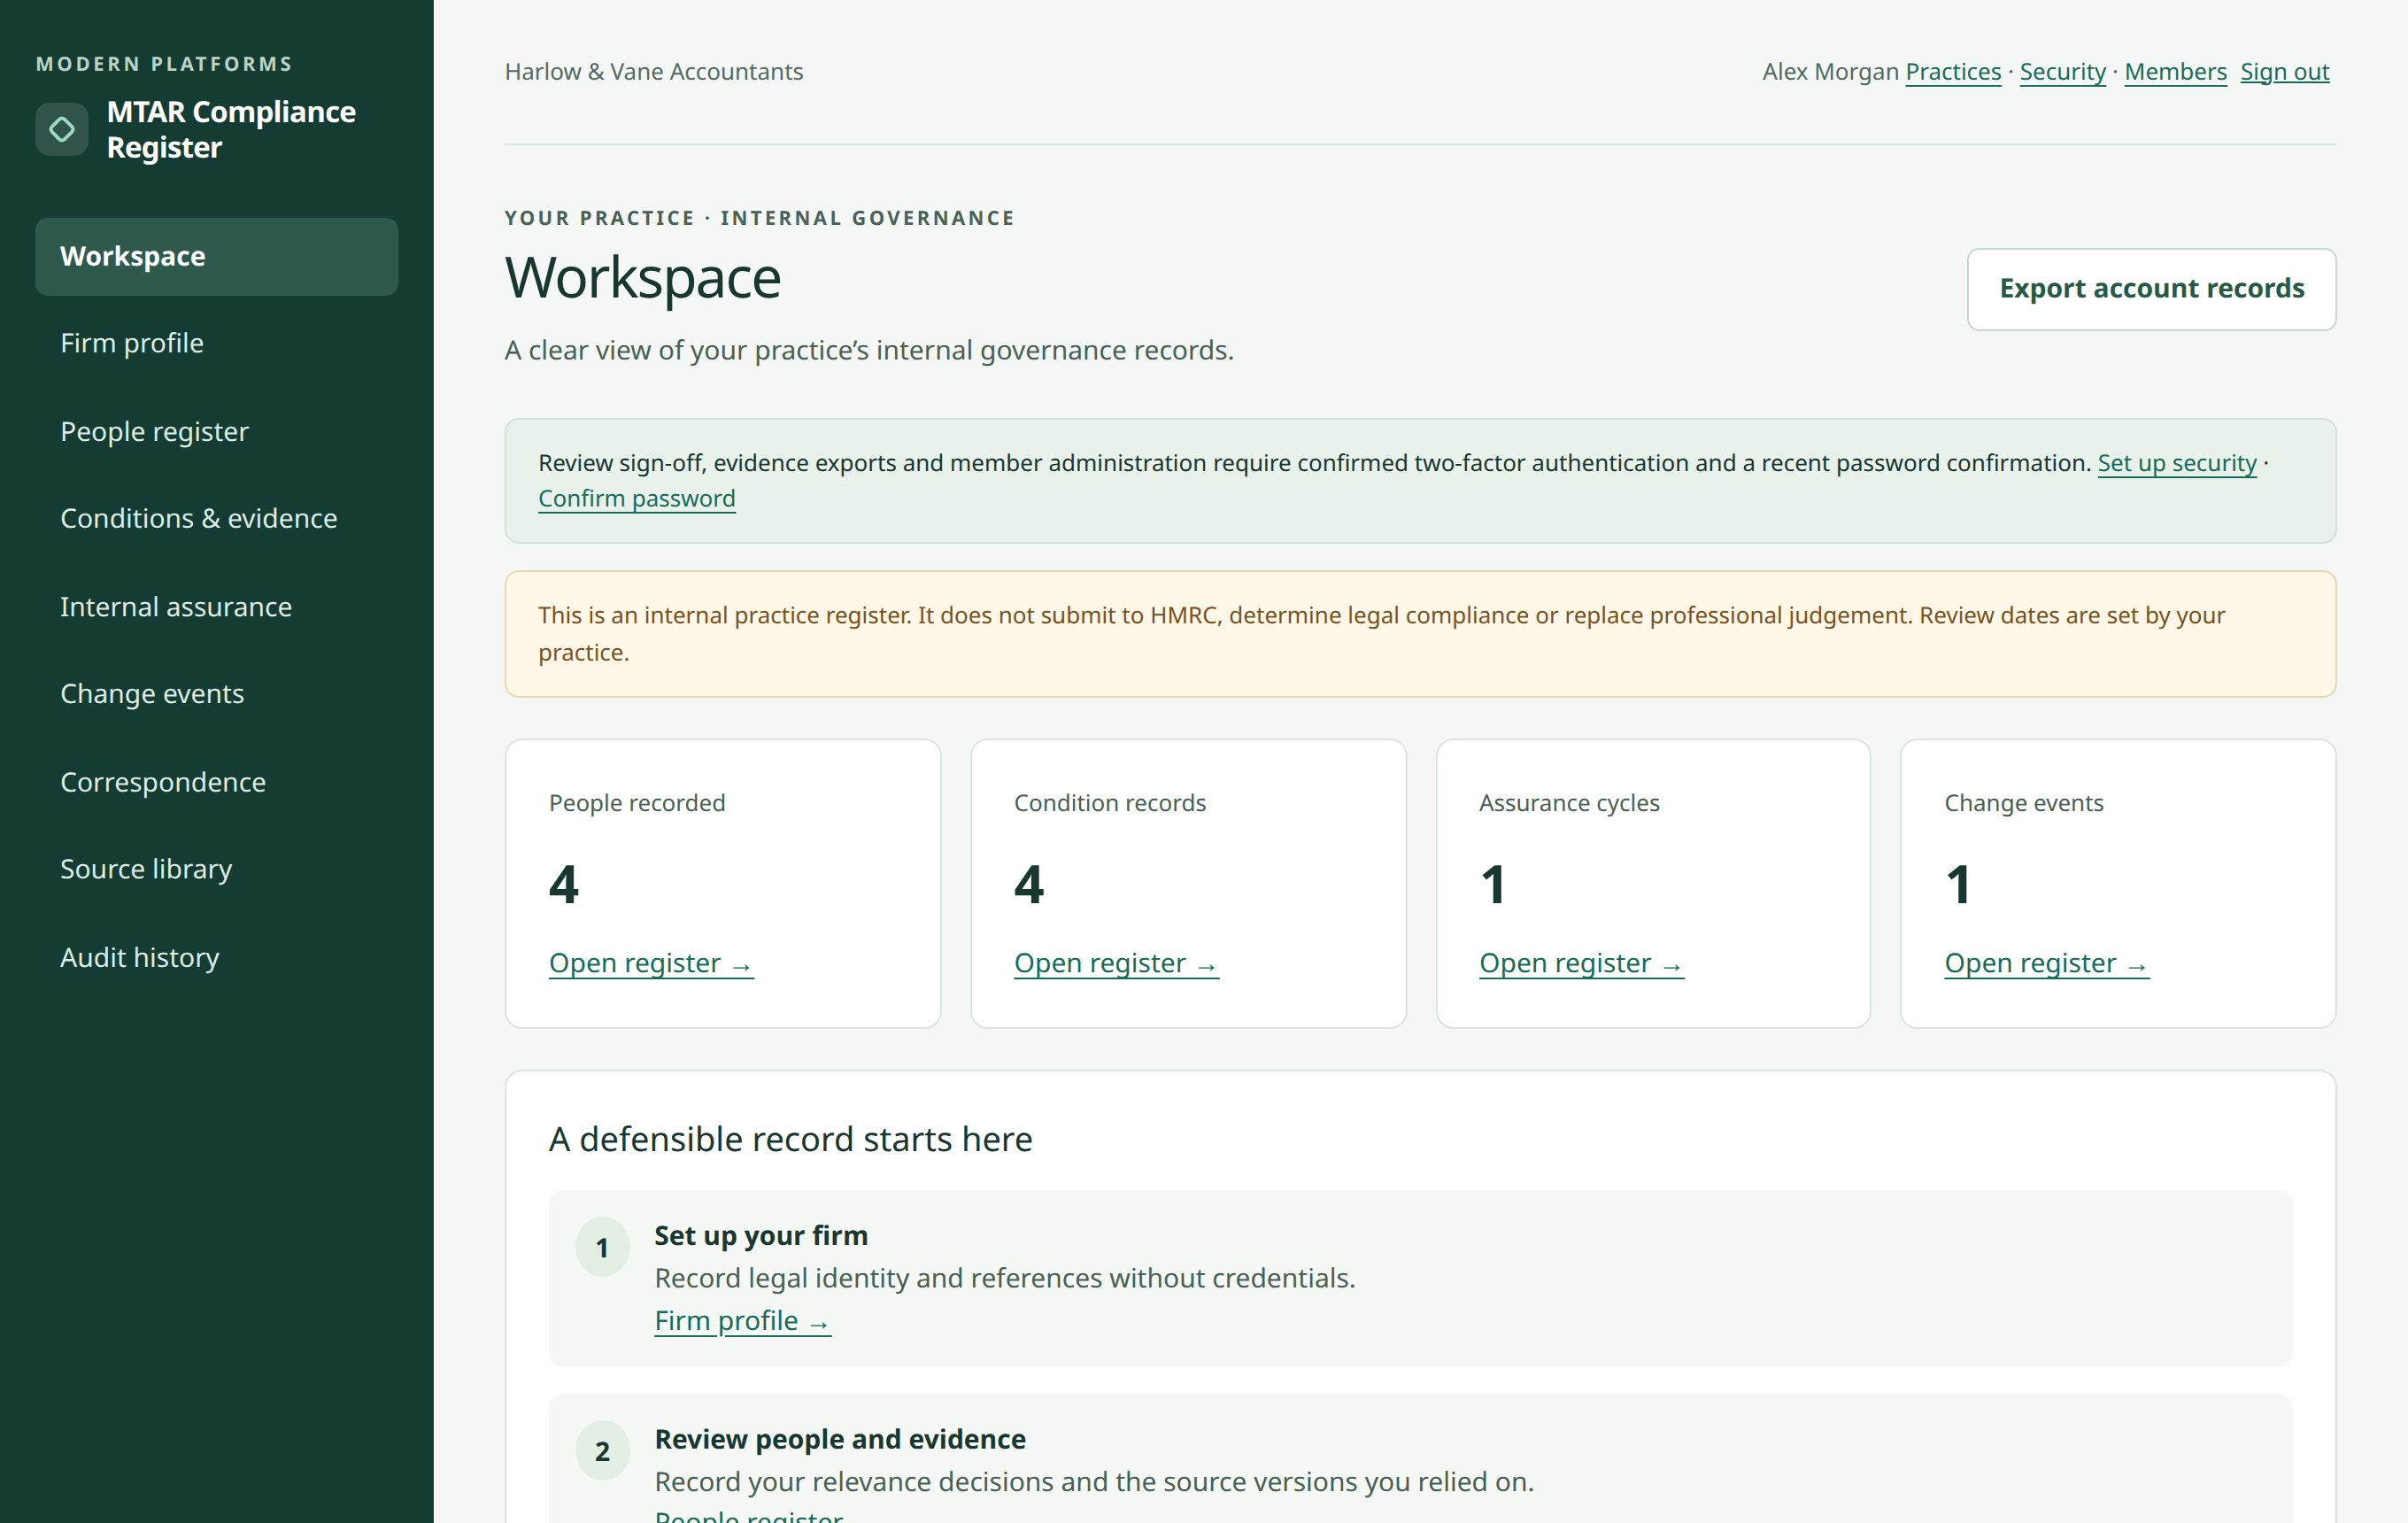This screenshot has height=1523, width=2408.
Task: Click Sign out
Action: point(2284,72)
